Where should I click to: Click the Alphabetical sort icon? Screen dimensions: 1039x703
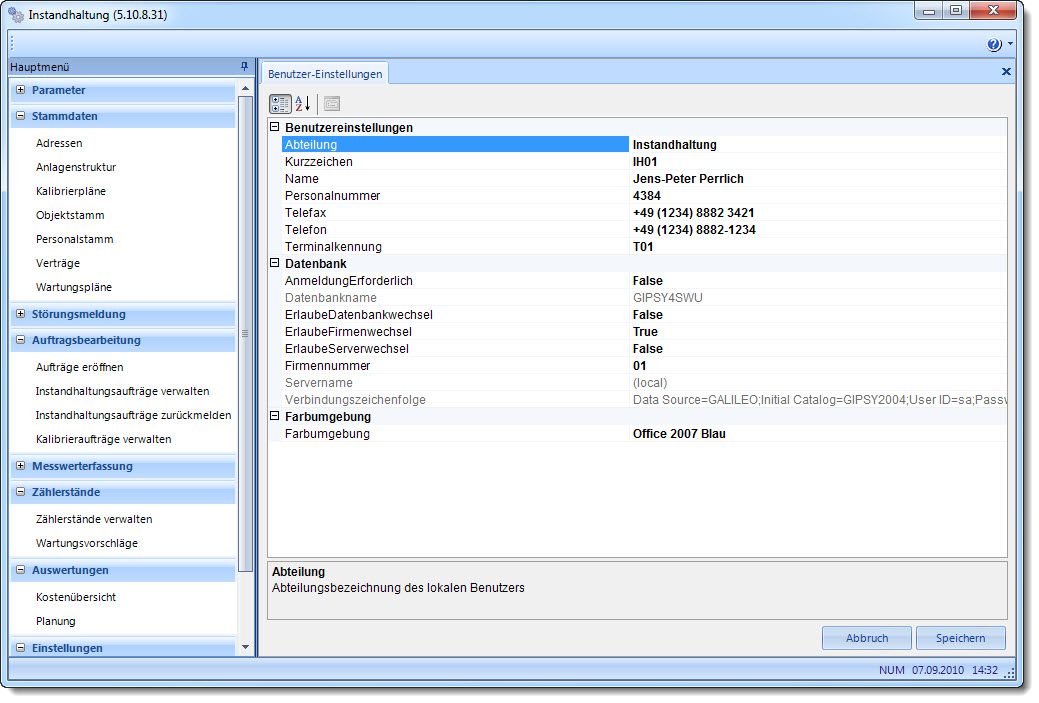(303, 103)
